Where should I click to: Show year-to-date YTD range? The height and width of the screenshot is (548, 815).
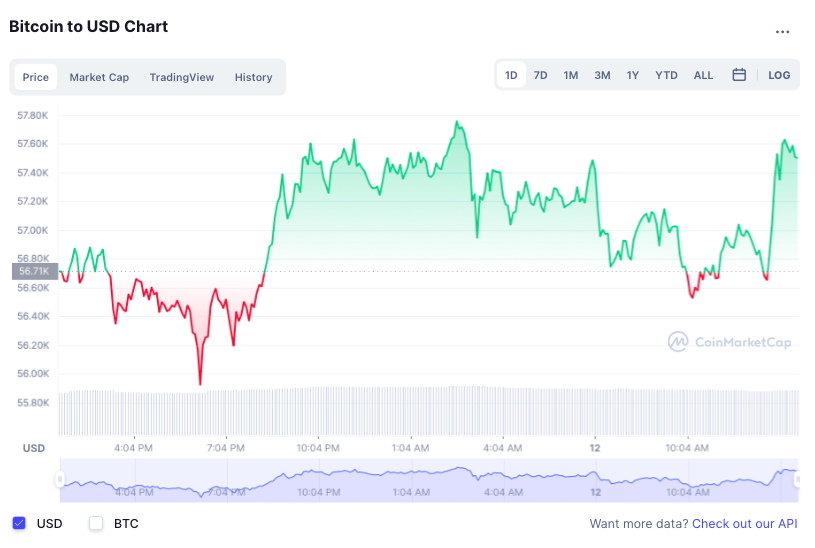point(666,75)
